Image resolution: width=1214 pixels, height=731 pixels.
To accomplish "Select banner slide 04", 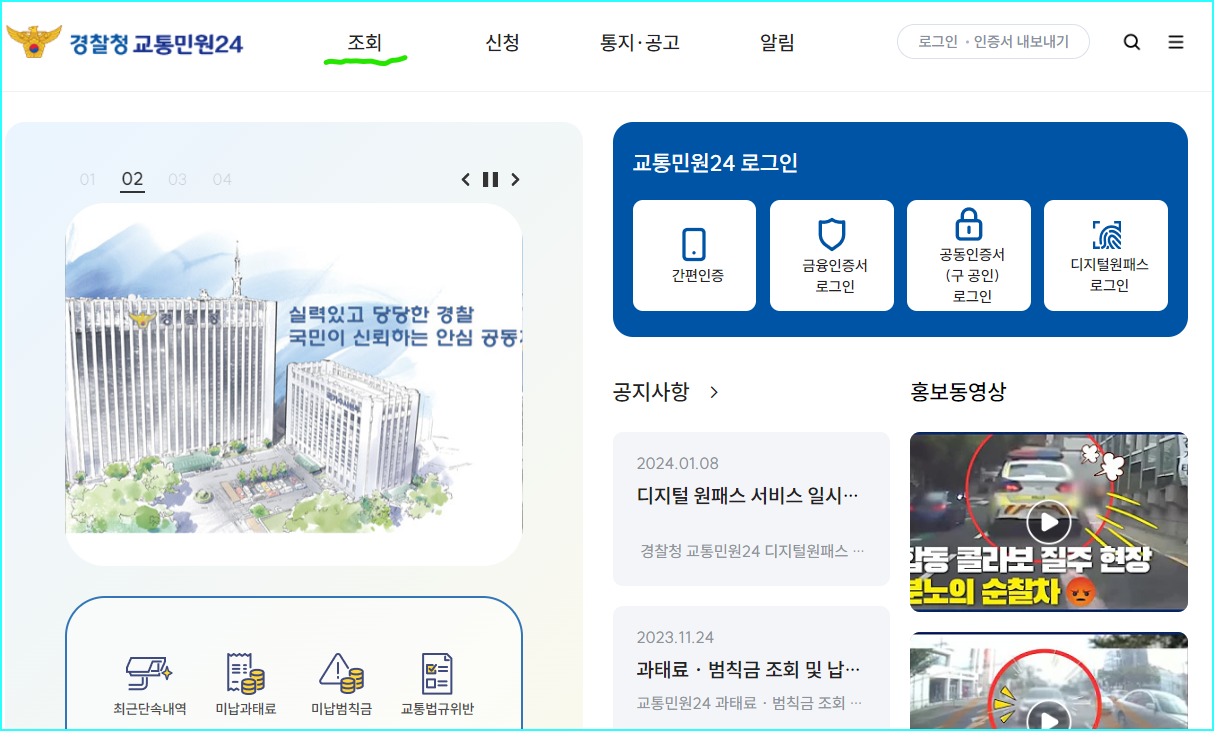I will [222, 180].
